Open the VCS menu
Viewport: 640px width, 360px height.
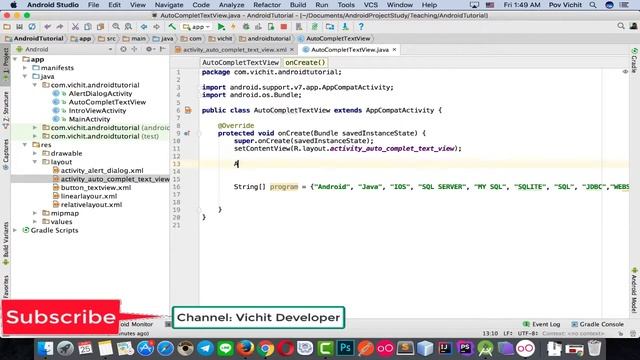pyautogui.click(x=371, y=5)
